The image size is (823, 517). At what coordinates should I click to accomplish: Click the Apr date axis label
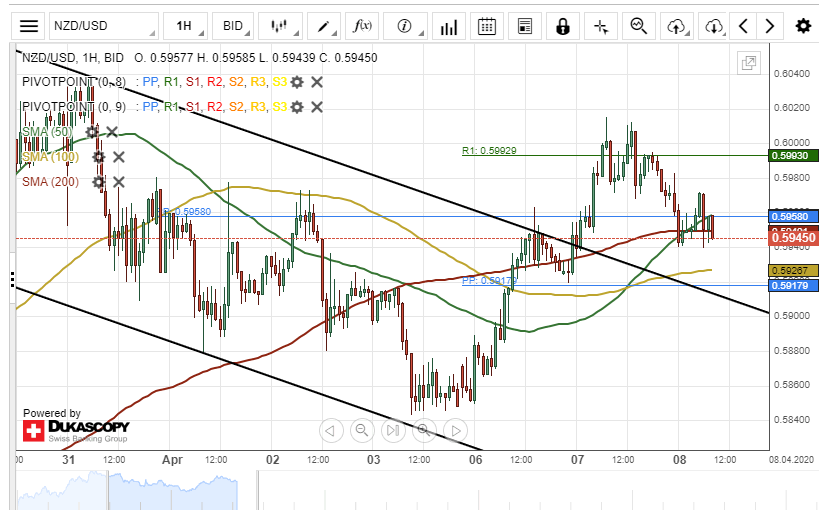[172, 460]
